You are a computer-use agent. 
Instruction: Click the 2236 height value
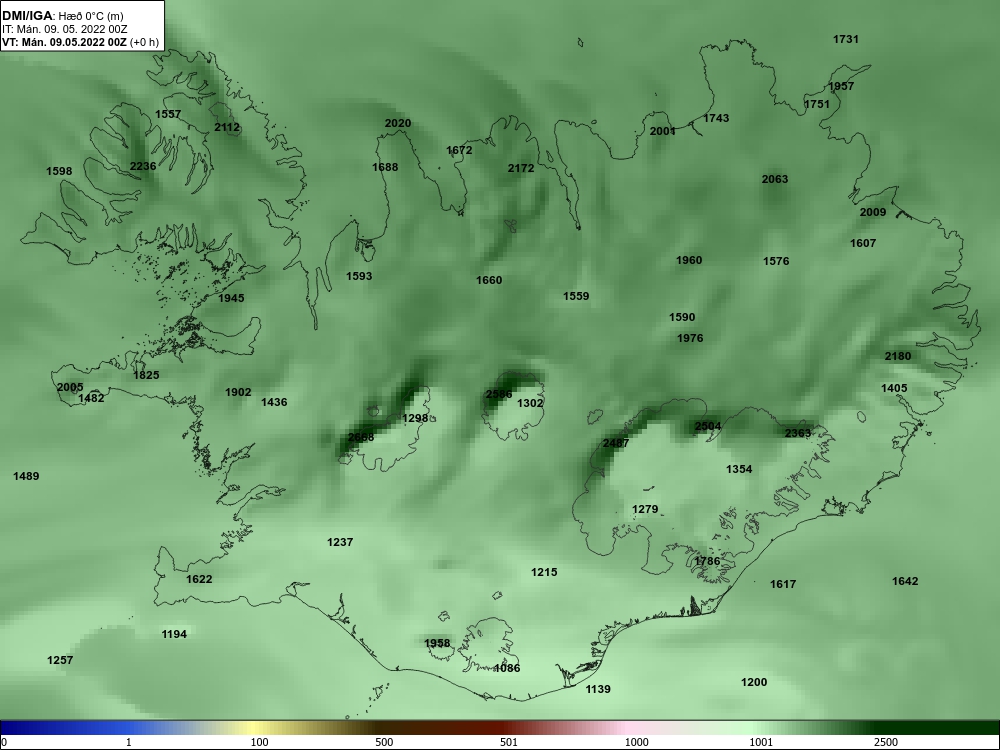143,166
